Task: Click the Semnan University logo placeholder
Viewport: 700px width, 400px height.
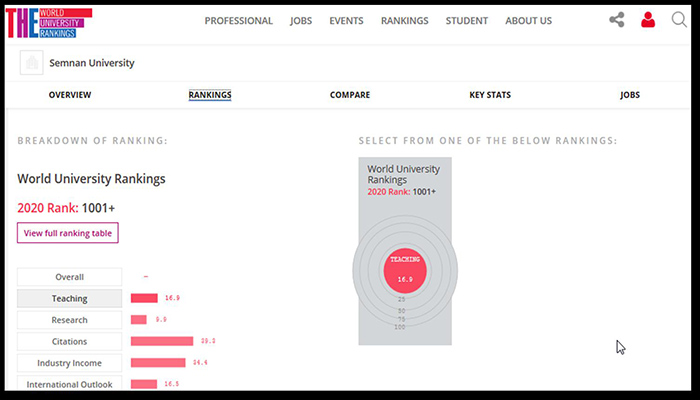Action: (x=32, y=62)
